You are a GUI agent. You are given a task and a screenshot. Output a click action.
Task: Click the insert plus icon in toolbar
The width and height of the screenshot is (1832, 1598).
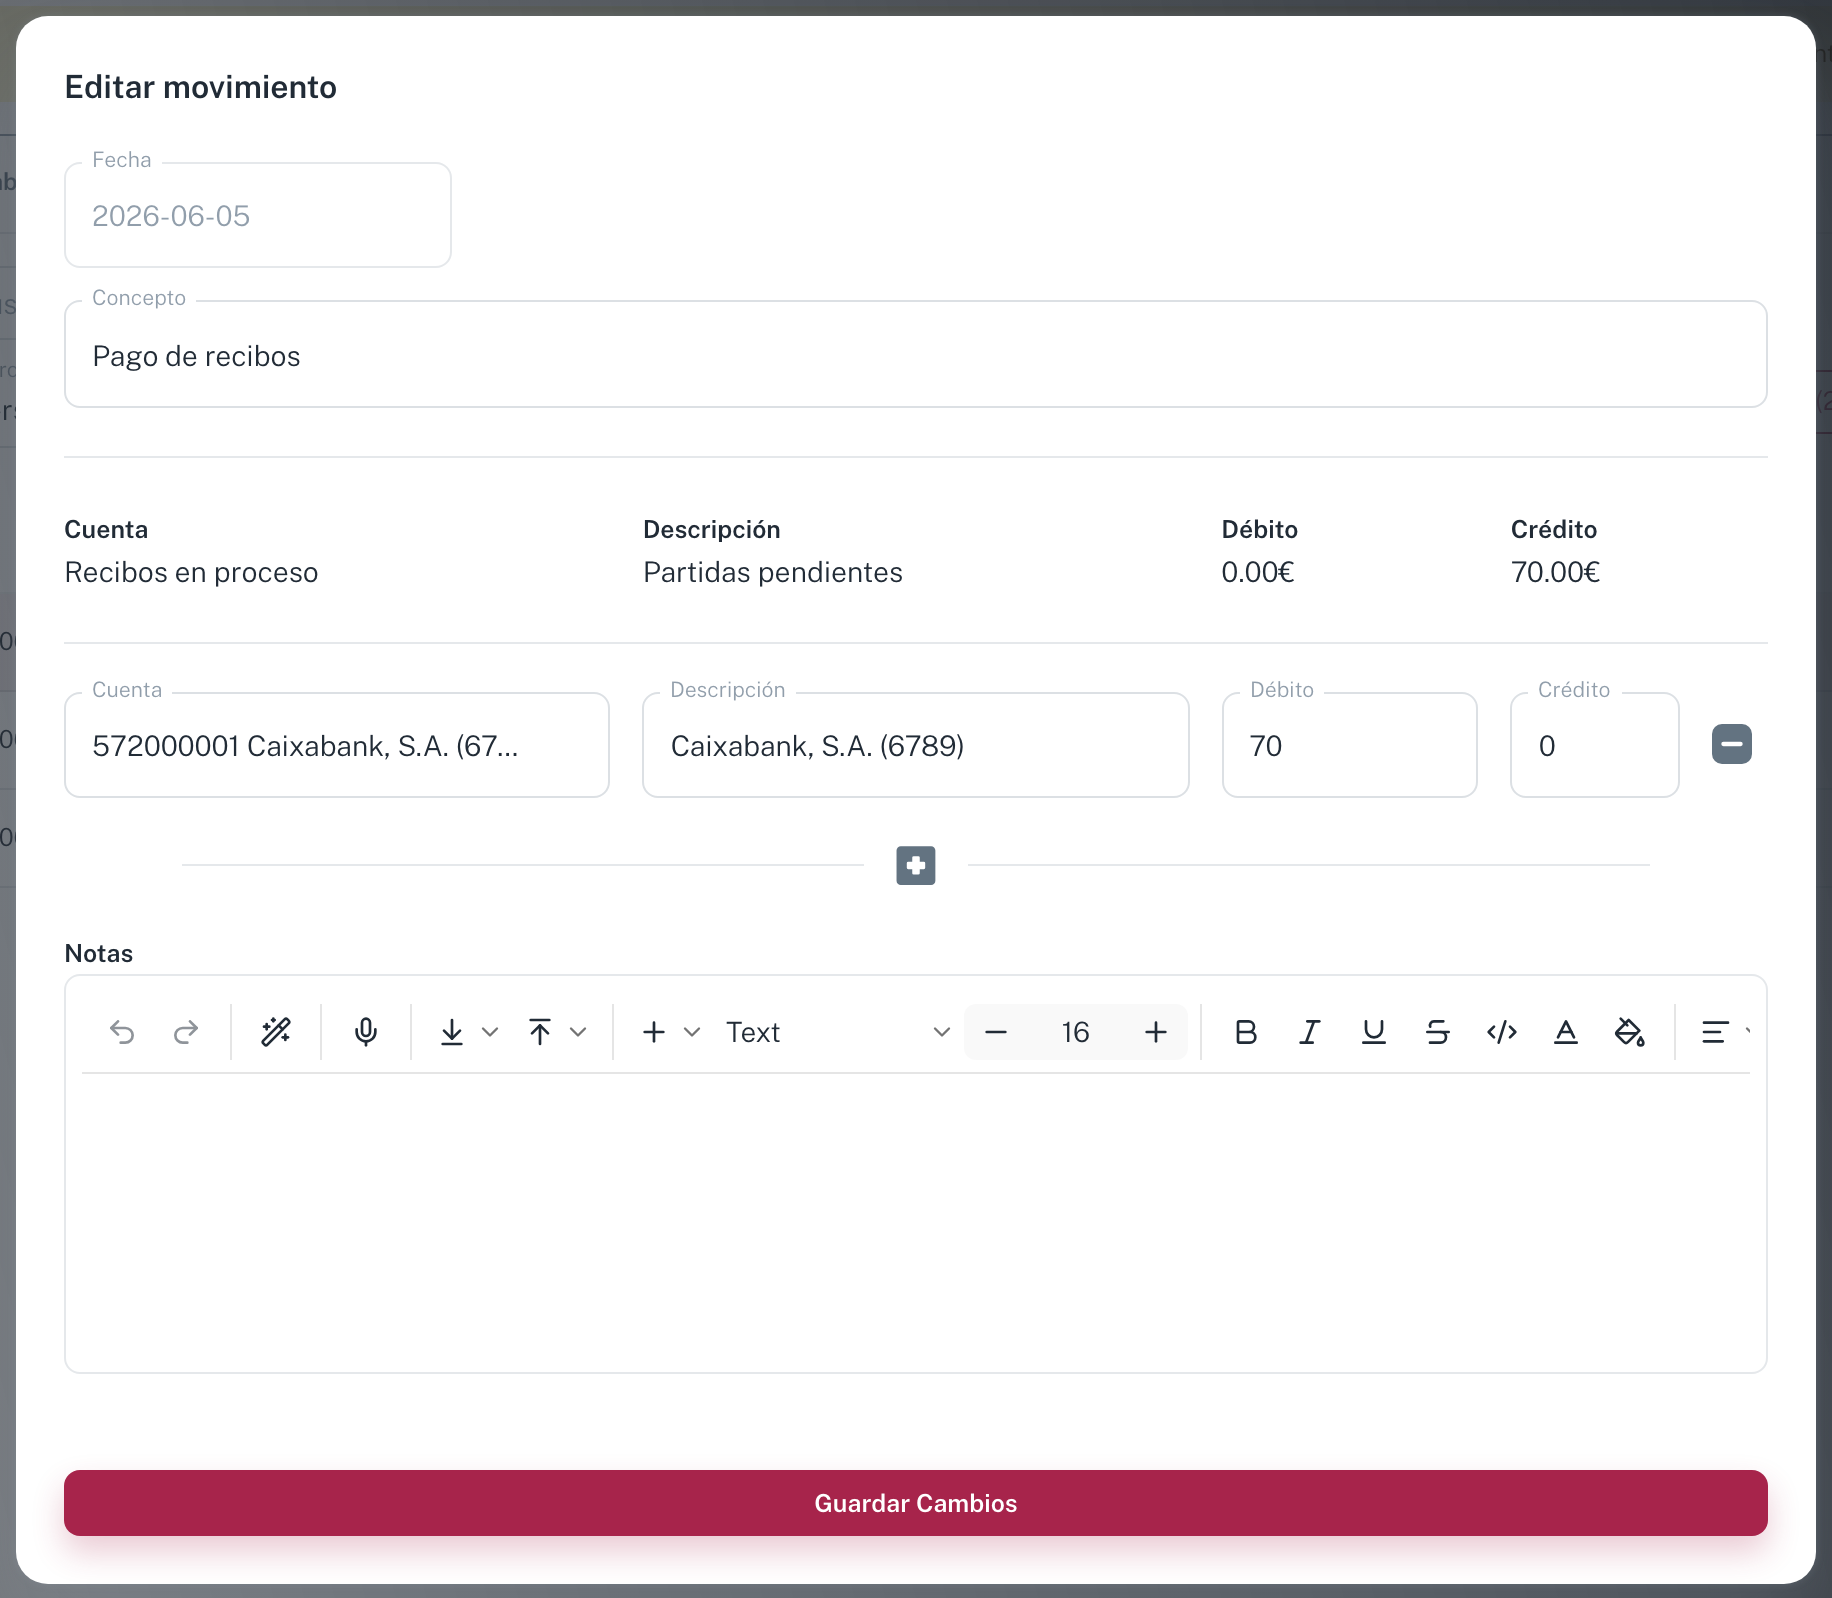tap(654, 1032)
